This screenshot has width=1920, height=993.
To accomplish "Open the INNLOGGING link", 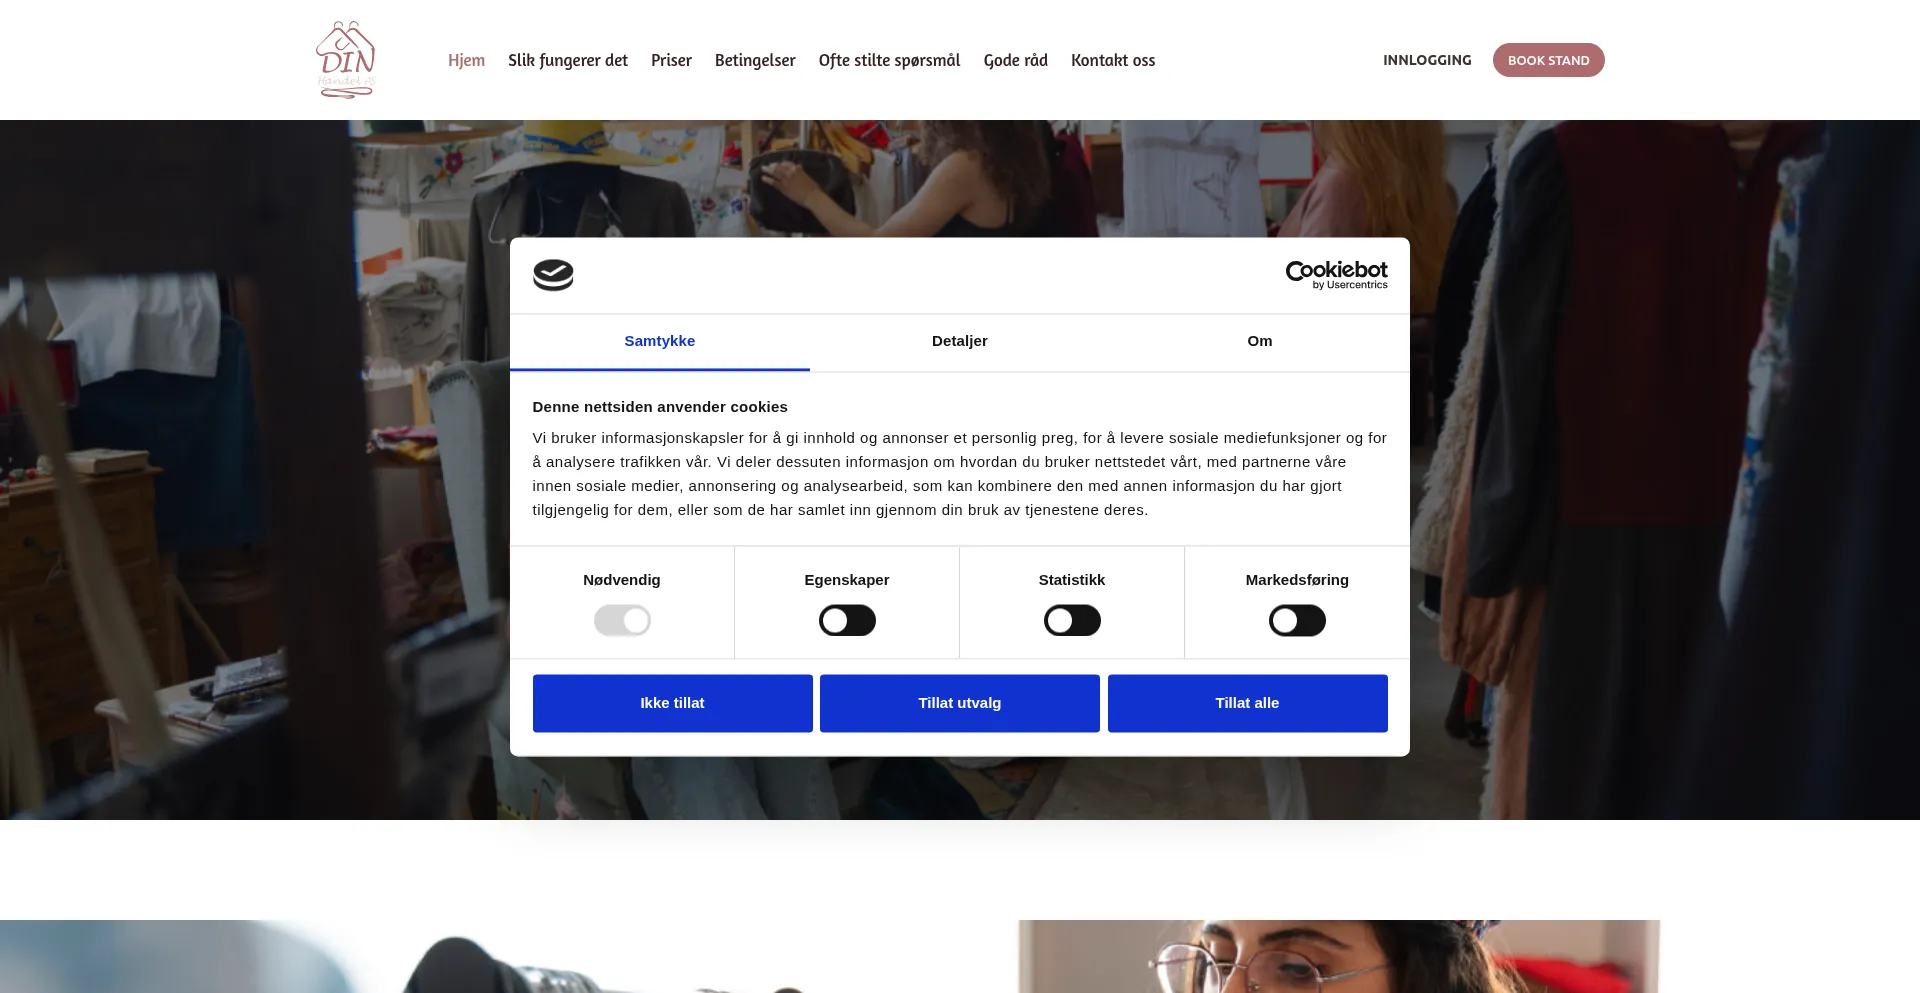I will pos(1427,60).
